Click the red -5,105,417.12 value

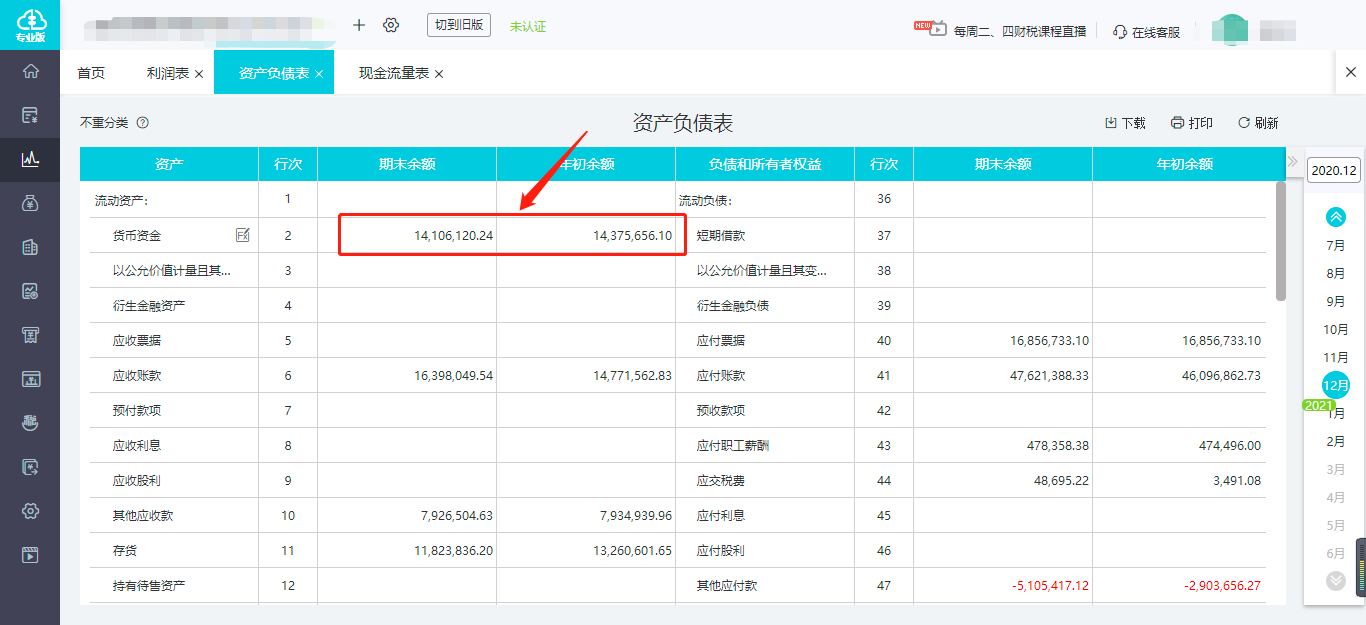click(x=1049, y=586)
